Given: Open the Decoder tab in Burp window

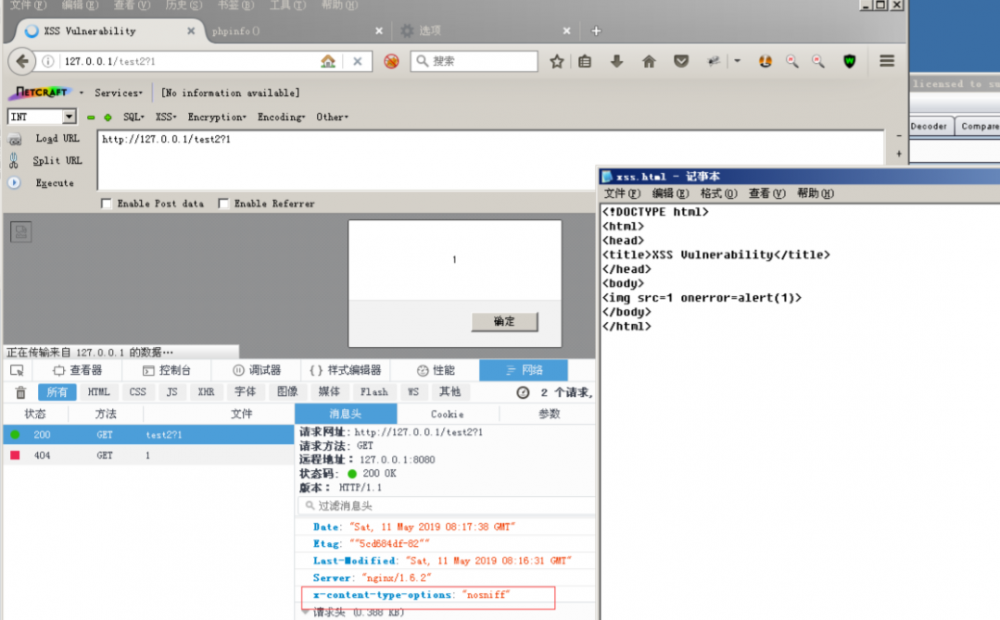Looking at the screenshot, I should (x=929, y=126).
